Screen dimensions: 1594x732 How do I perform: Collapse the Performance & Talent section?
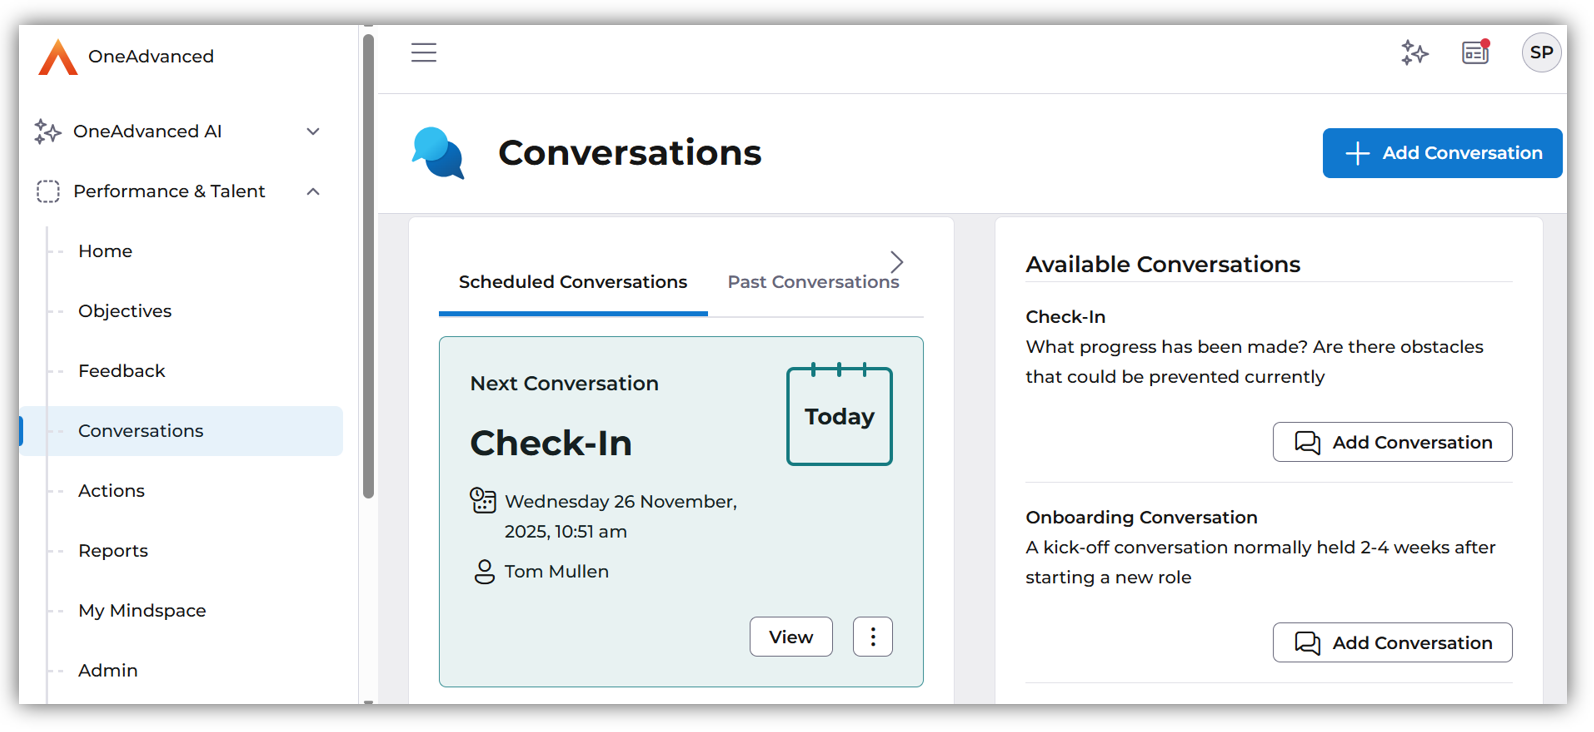(x=313, y=192)
